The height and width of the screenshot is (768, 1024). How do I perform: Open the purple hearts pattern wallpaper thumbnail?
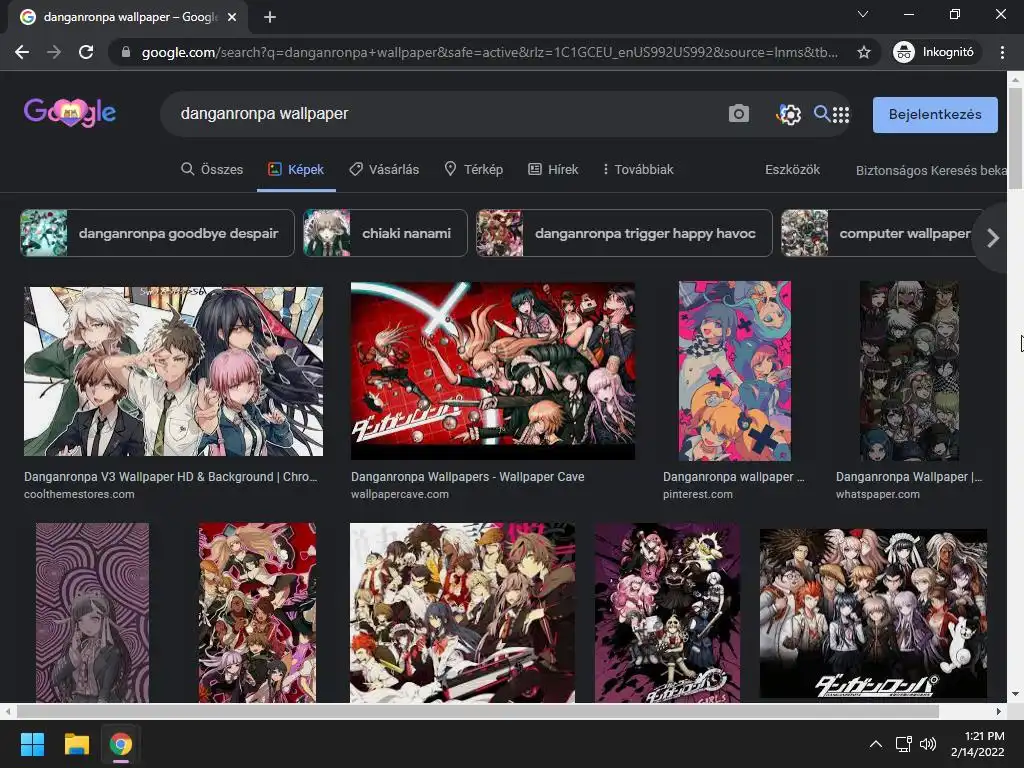(92, 613)
